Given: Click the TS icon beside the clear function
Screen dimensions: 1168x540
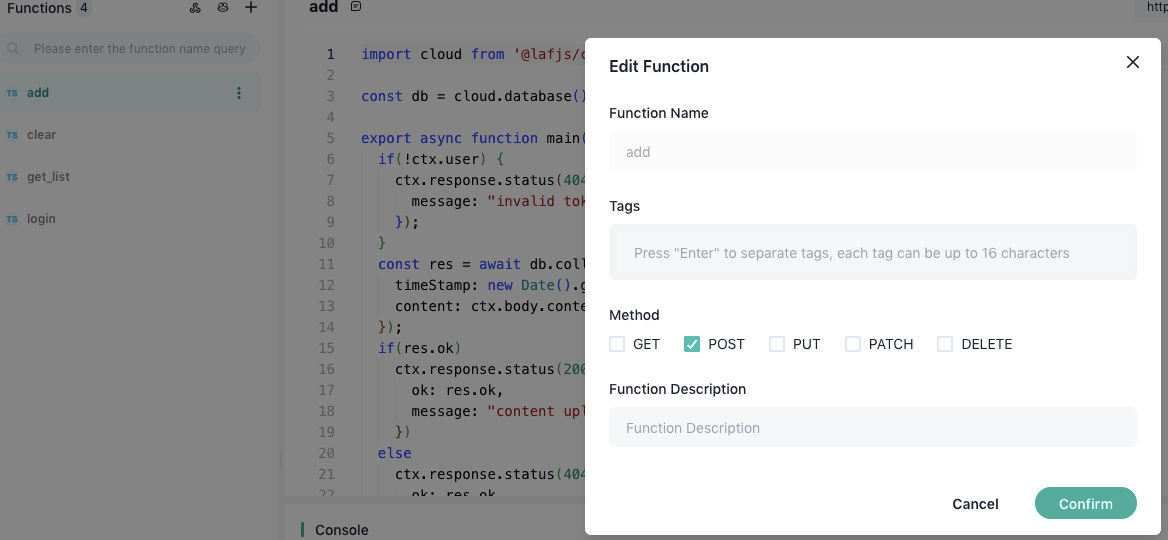Looking at the screenshot, I should pos(12,135).
